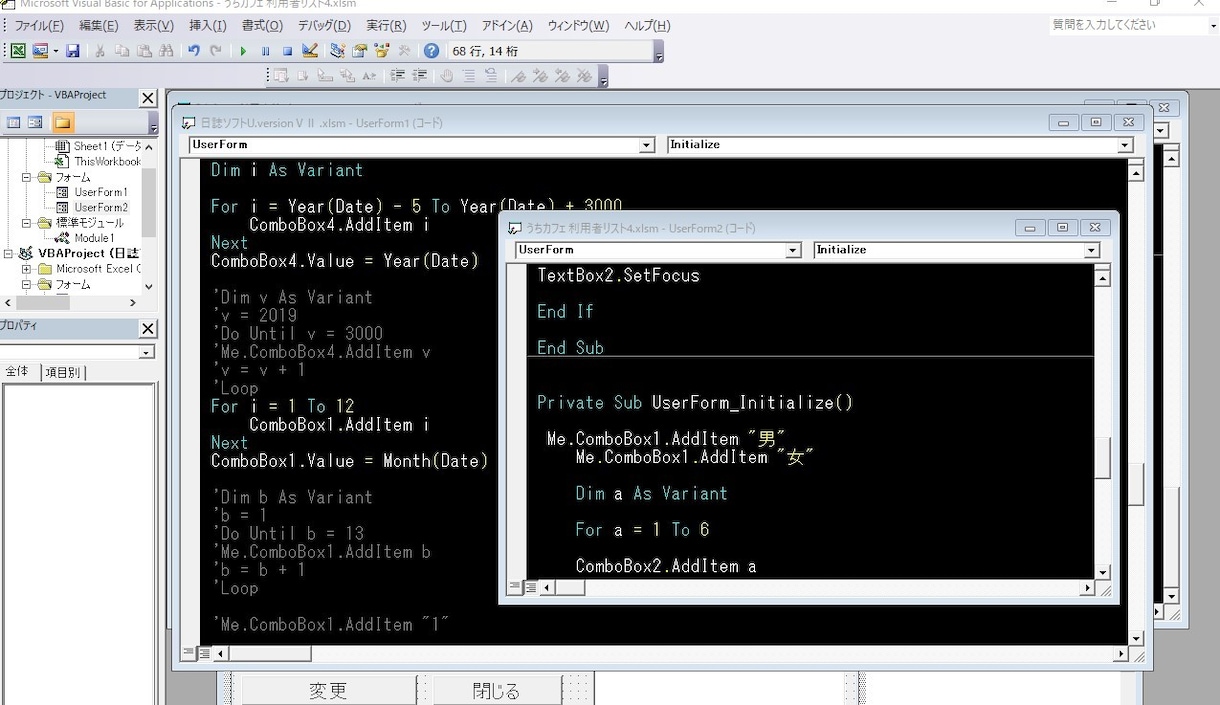Viewport: 1220px width, 705px height.
Task: Toggle Procedure View in UserForm1 code window
Action: click(x=189, y=654)
